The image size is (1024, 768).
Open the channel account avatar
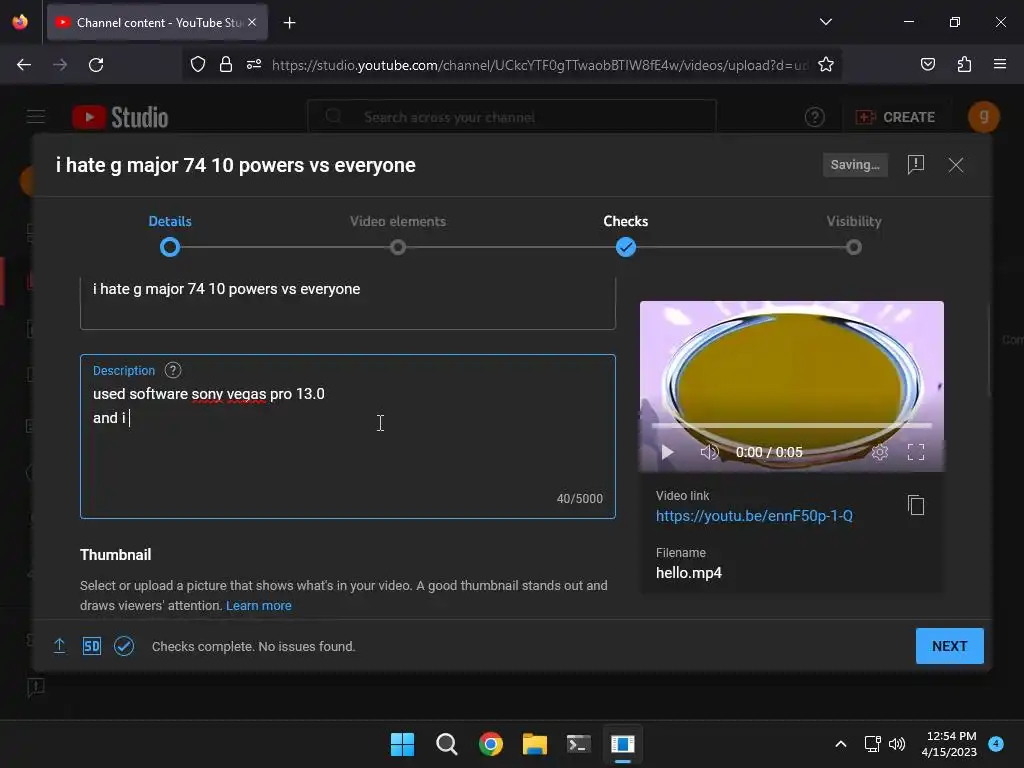pyautogui.click(x=984, y=117)
